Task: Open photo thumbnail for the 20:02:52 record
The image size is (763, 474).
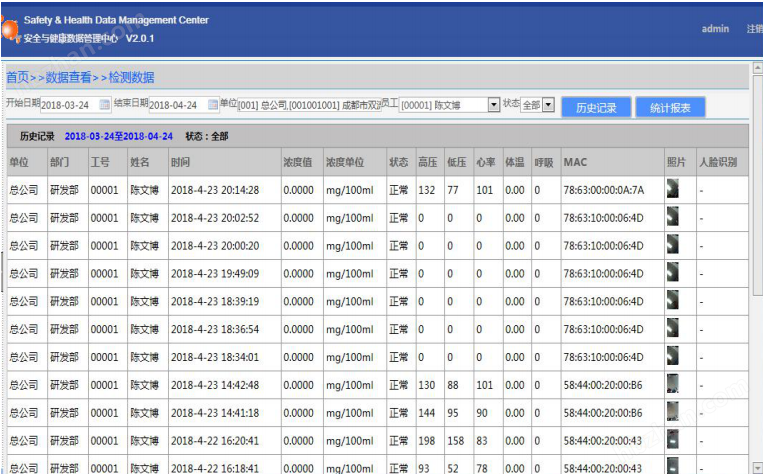Action: [672, 217]
